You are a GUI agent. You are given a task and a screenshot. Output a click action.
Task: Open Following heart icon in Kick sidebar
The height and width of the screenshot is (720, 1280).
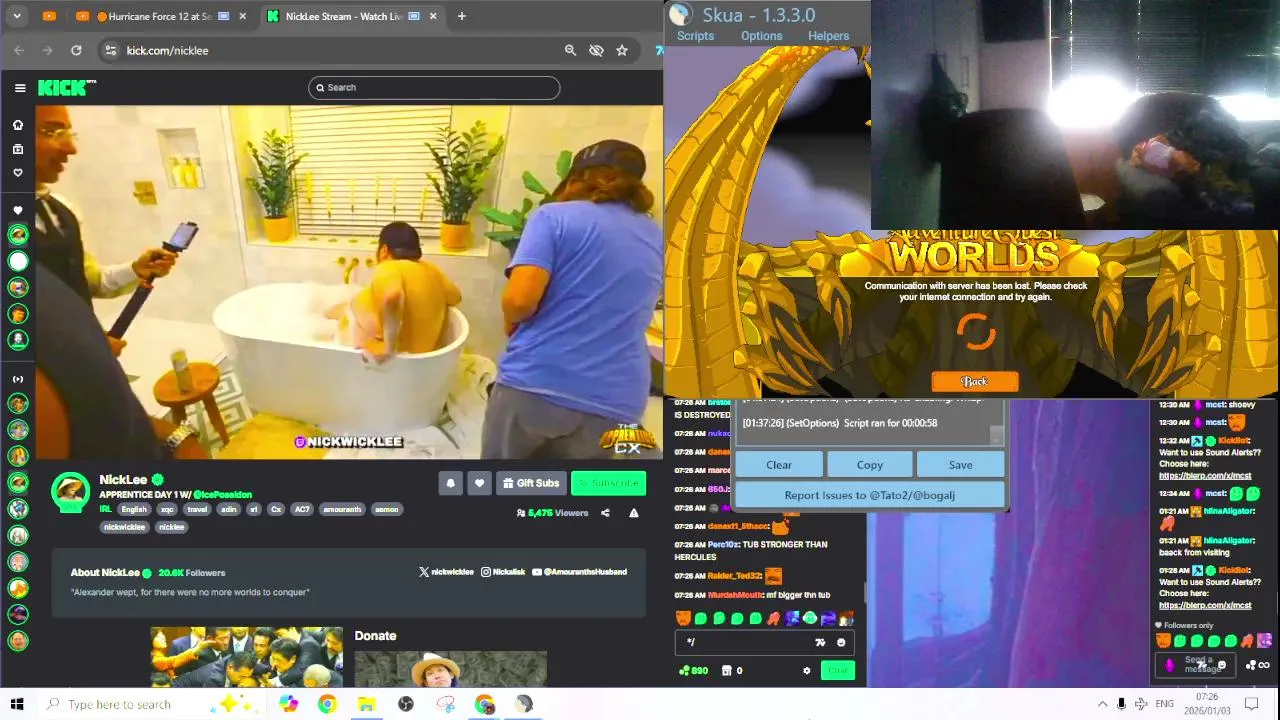[x=18, y=173]
